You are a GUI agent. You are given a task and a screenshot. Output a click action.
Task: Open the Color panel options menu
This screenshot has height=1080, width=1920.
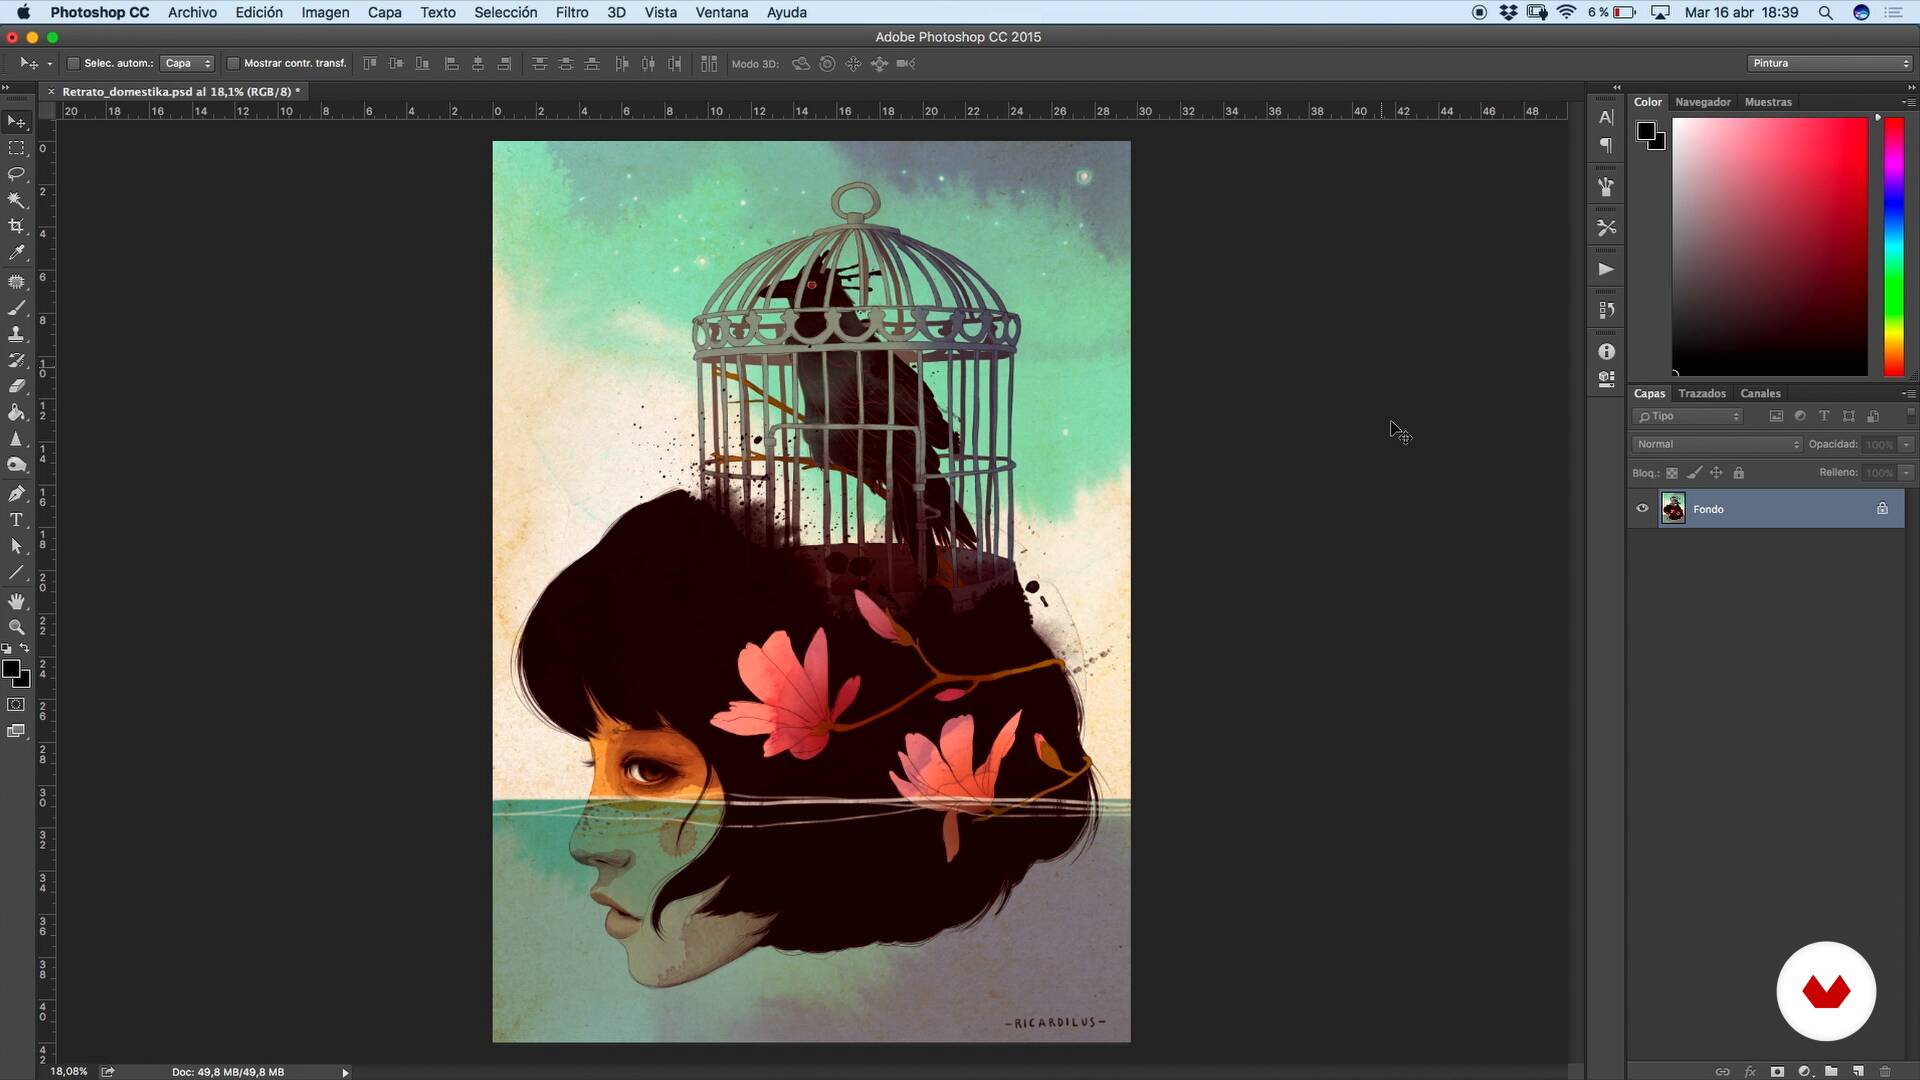[x=1908, y=102]
